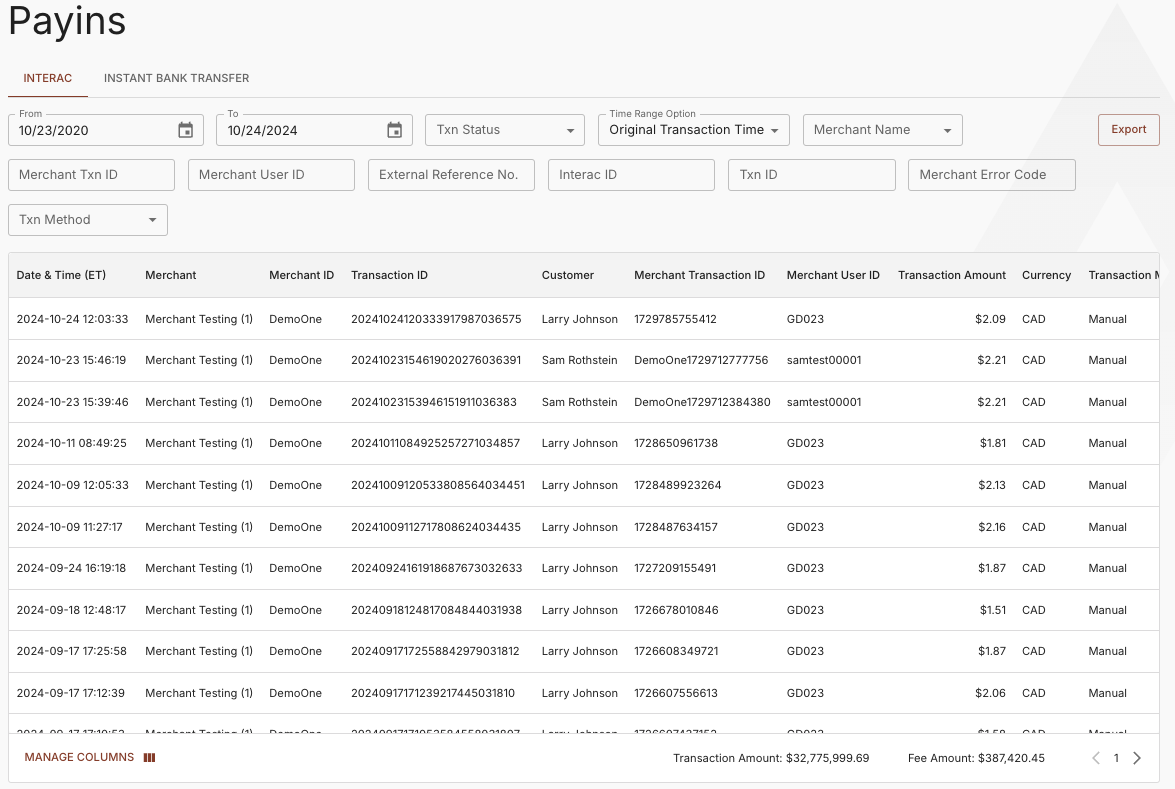The width and height of the screenshot is (1175, 789).
Task: Click the previous page arrow
Action: pos(1095,757)
